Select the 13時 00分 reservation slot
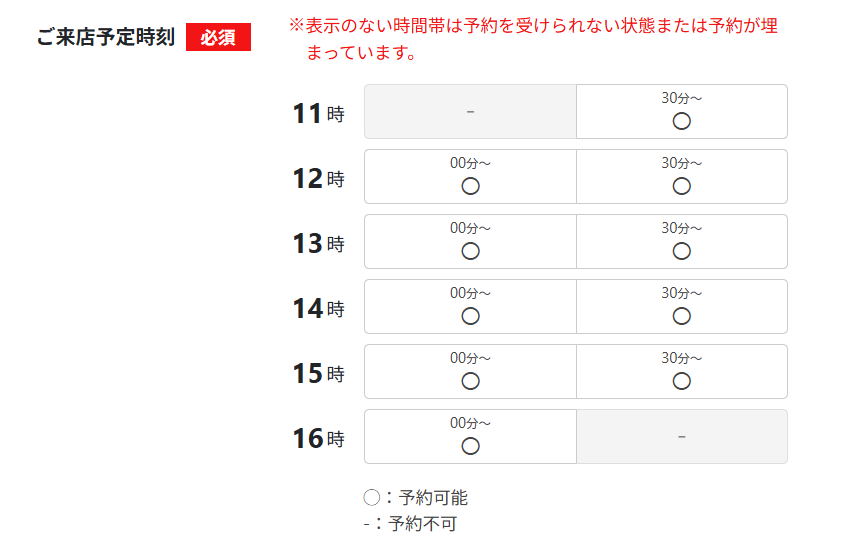Viewport: 841px width, 547px height. click(x=471, y=251)
